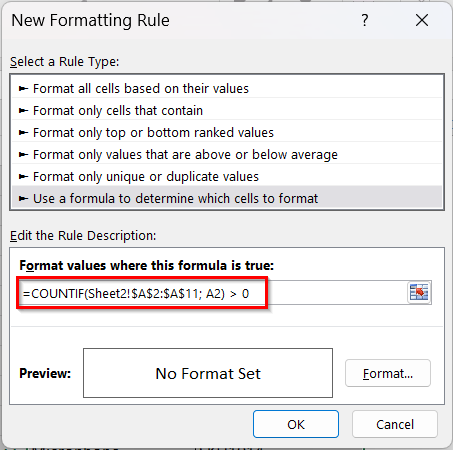
Task: Close the New Formatting Rule dialog
Action: pos(422,20)
